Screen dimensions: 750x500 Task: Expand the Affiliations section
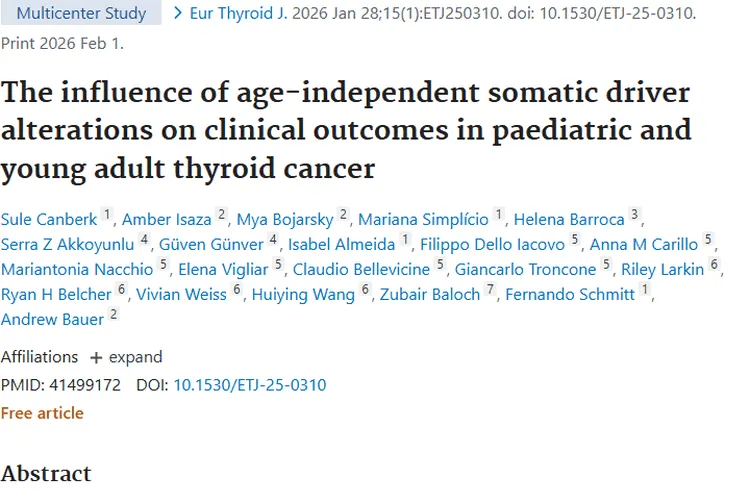(x=126, y=357)
